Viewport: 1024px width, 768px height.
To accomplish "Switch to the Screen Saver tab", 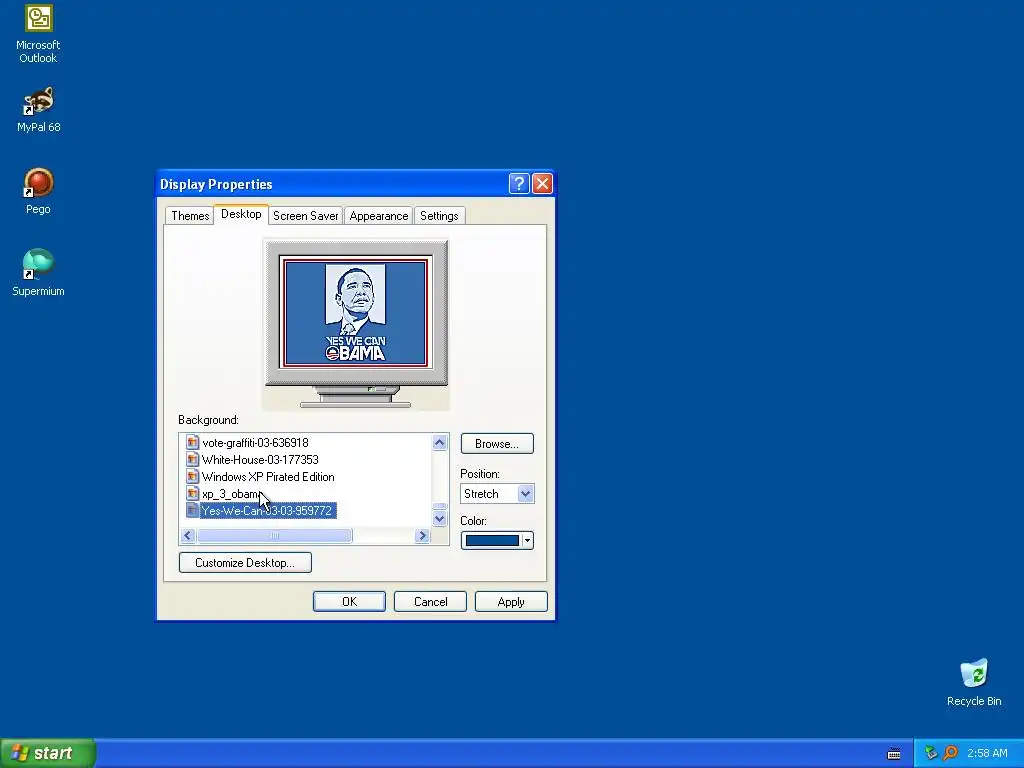I will [x=306, y=216].
